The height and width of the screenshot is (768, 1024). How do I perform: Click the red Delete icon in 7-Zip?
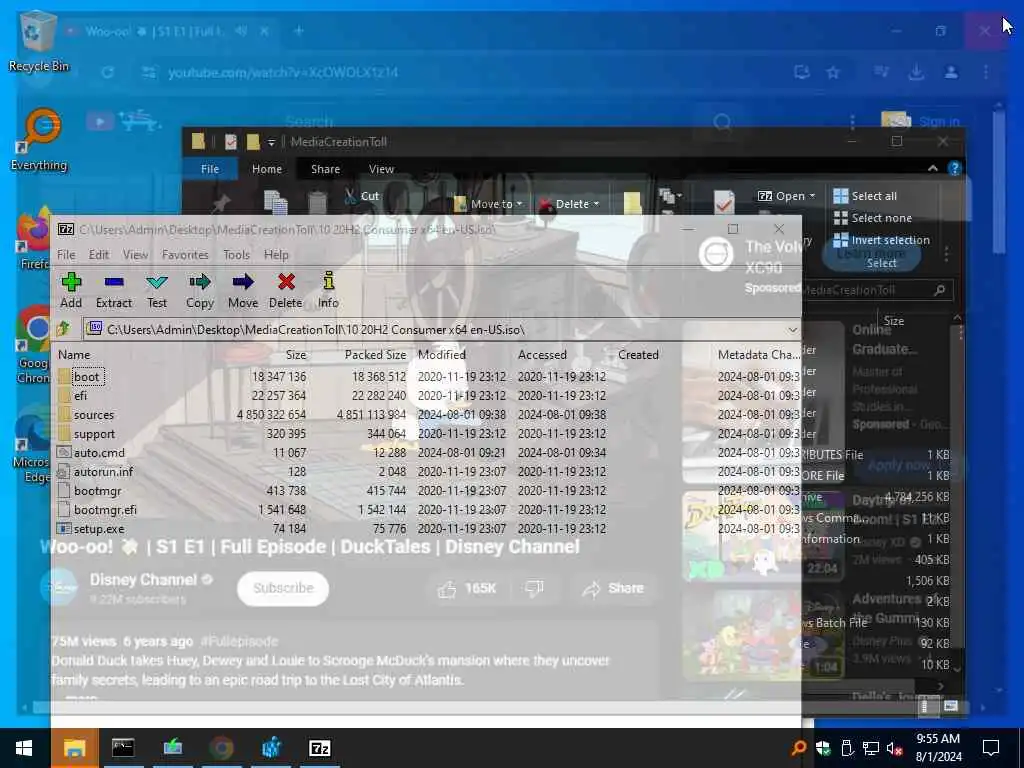point(285,291)
